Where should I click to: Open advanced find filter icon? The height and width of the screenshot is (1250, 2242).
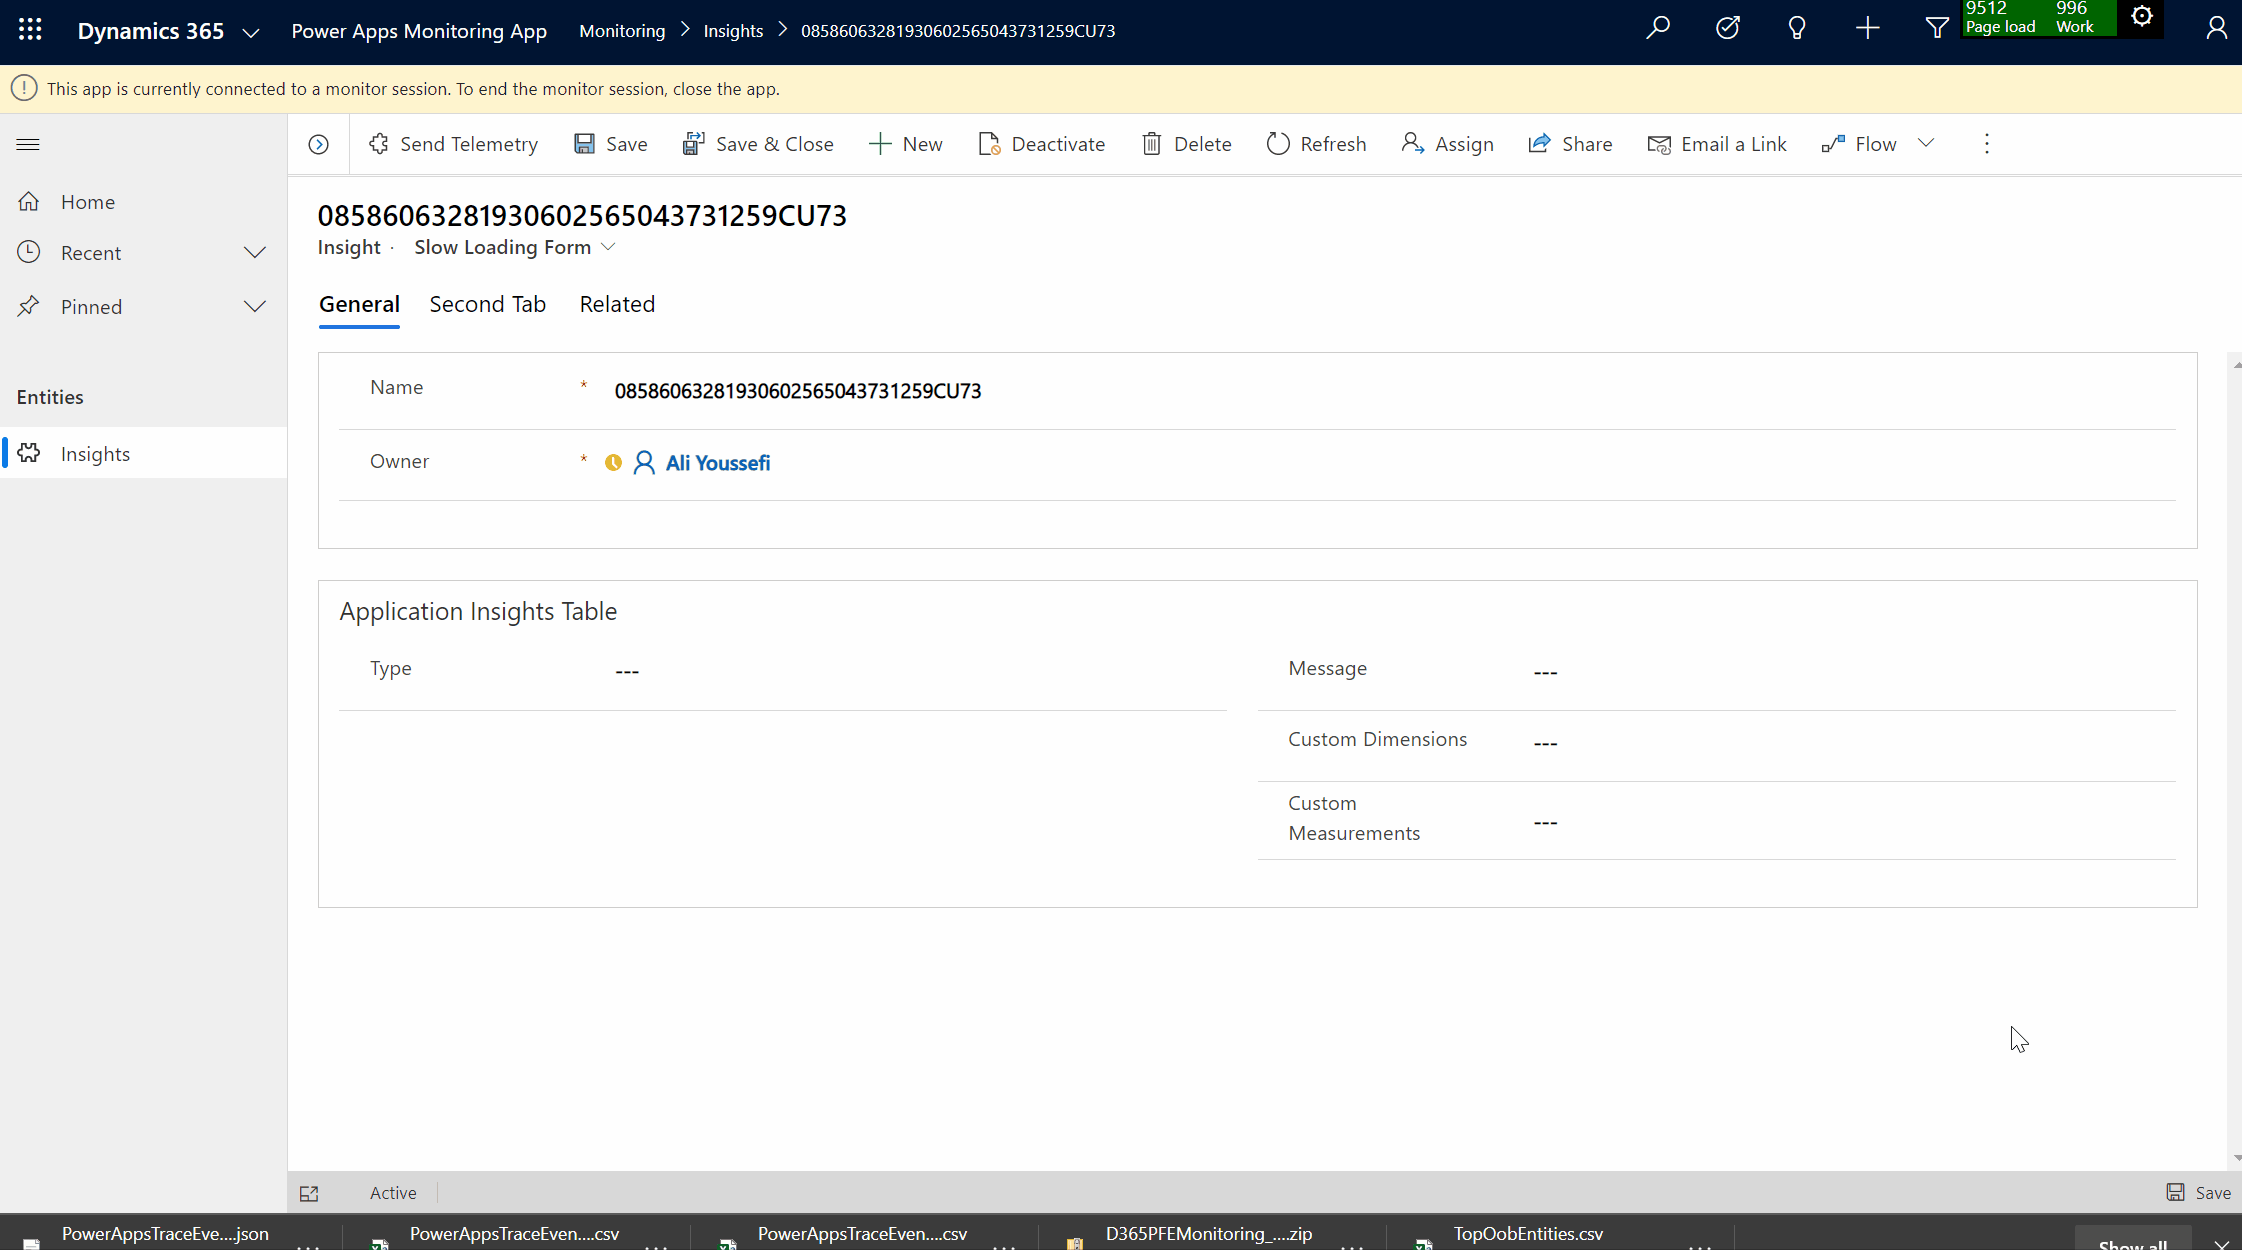coord(1937,28)
